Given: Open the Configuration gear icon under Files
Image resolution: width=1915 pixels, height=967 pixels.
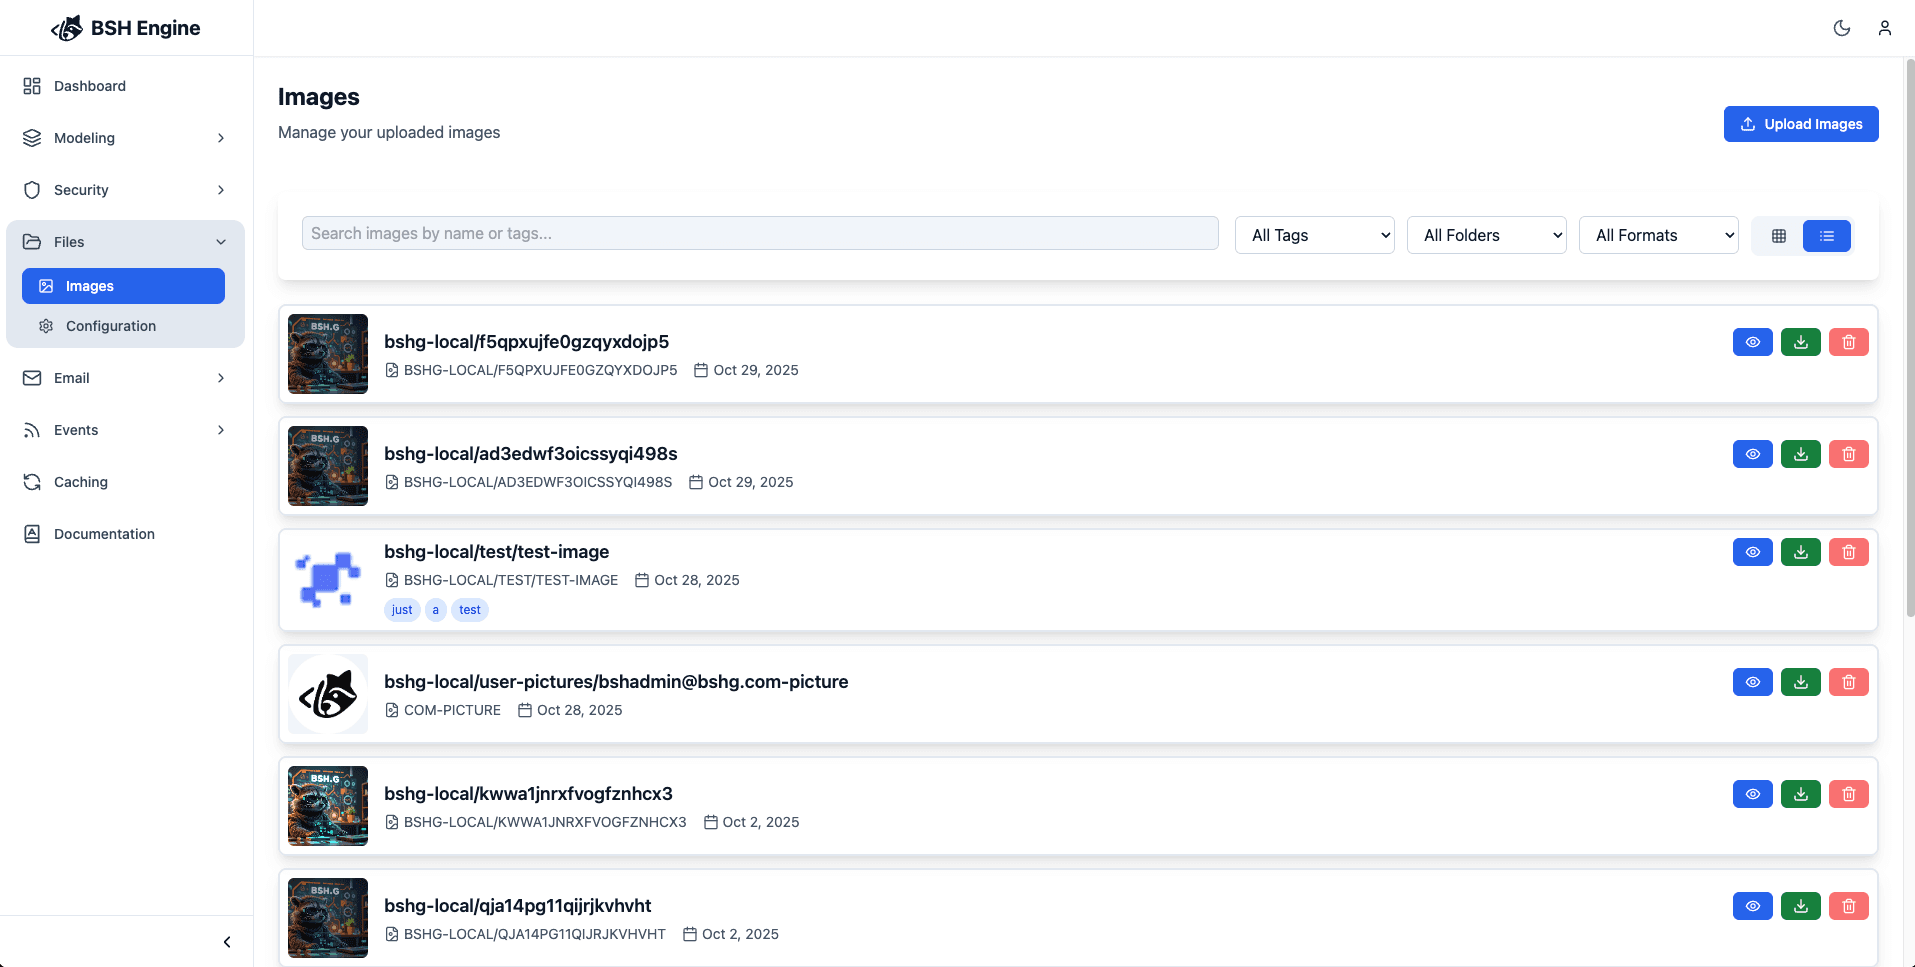Looking at the screenshot, I should 46,325.
